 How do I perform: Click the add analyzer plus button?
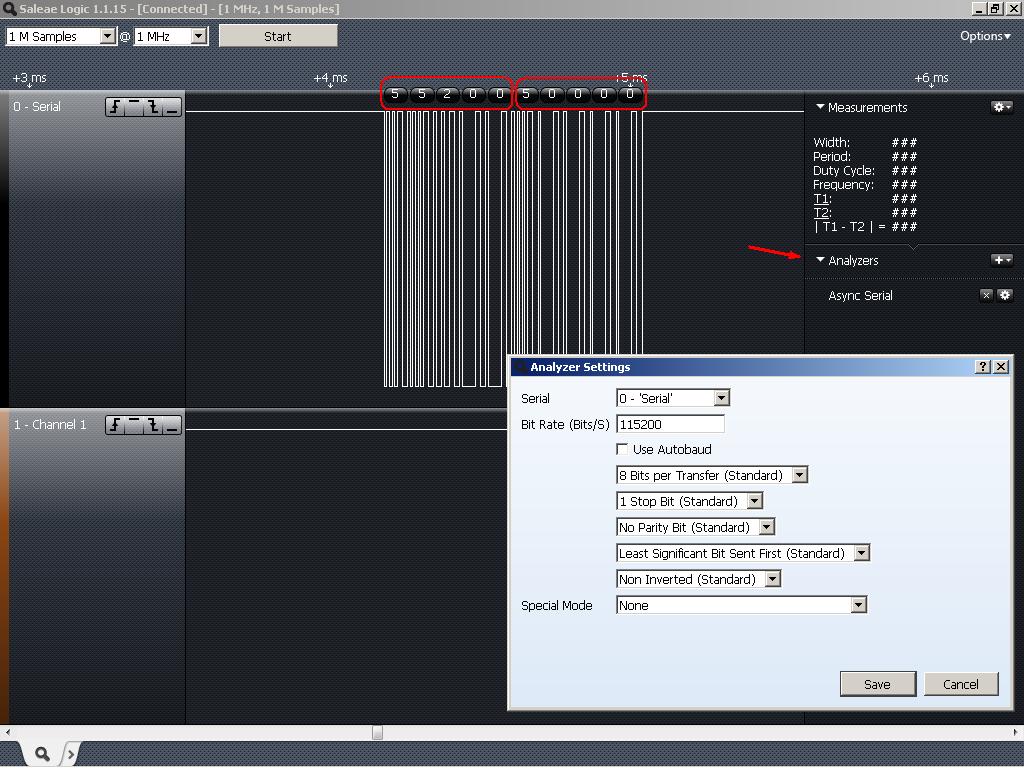(x=1001, y=260)
